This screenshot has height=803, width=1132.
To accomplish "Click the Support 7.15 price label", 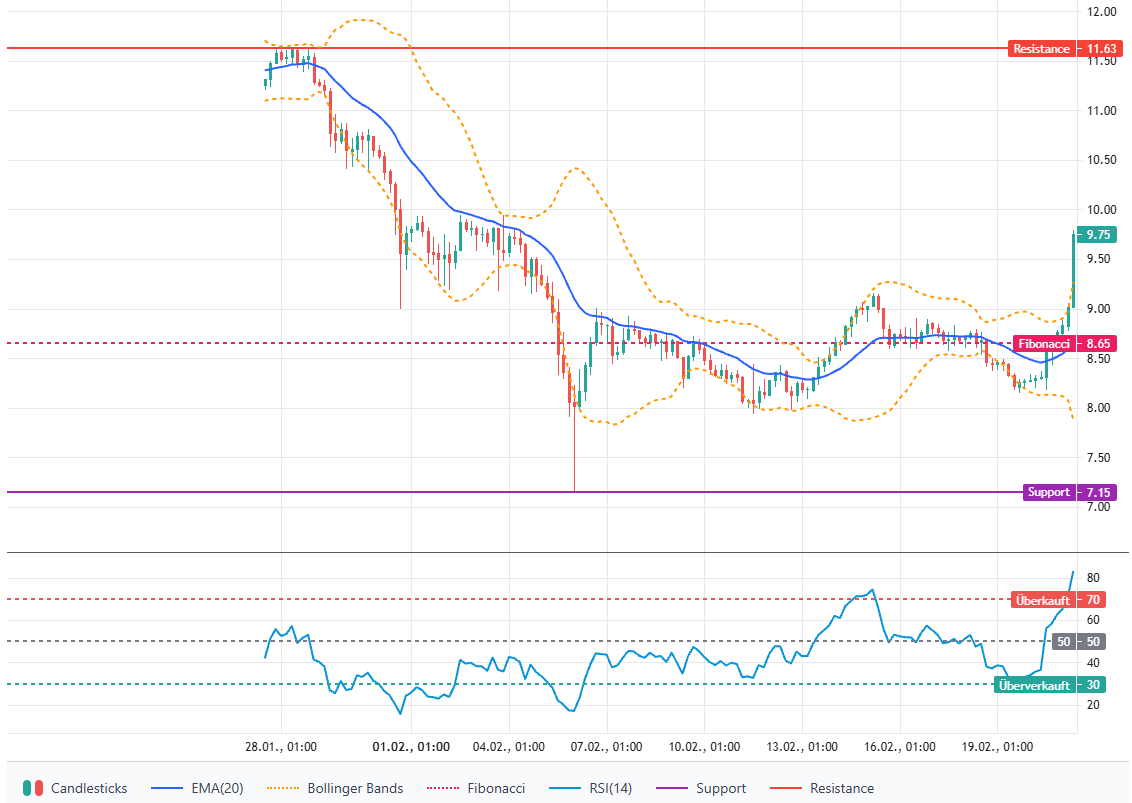I will tap(1071, 492).
